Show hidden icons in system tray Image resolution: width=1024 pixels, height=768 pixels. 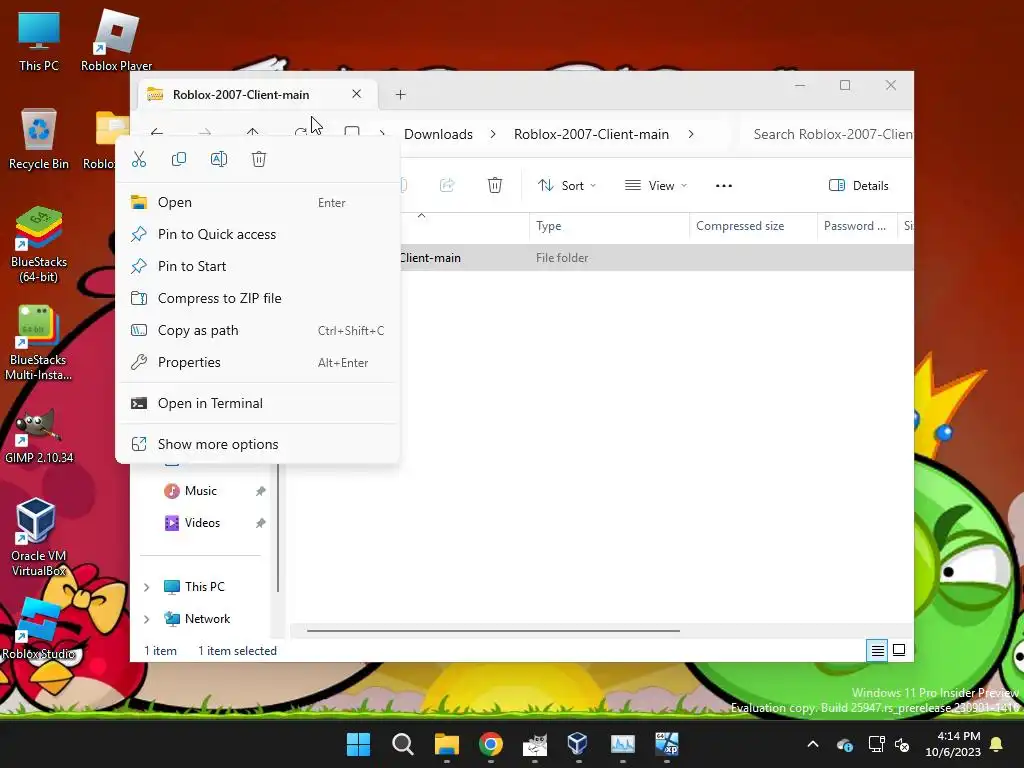812,744
